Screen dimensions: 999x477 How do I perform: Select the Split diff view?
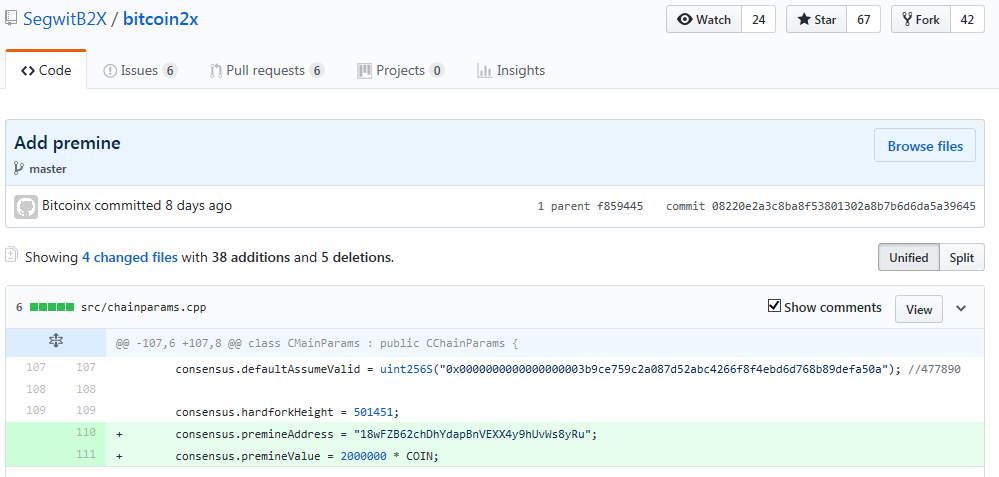[961, 257]
